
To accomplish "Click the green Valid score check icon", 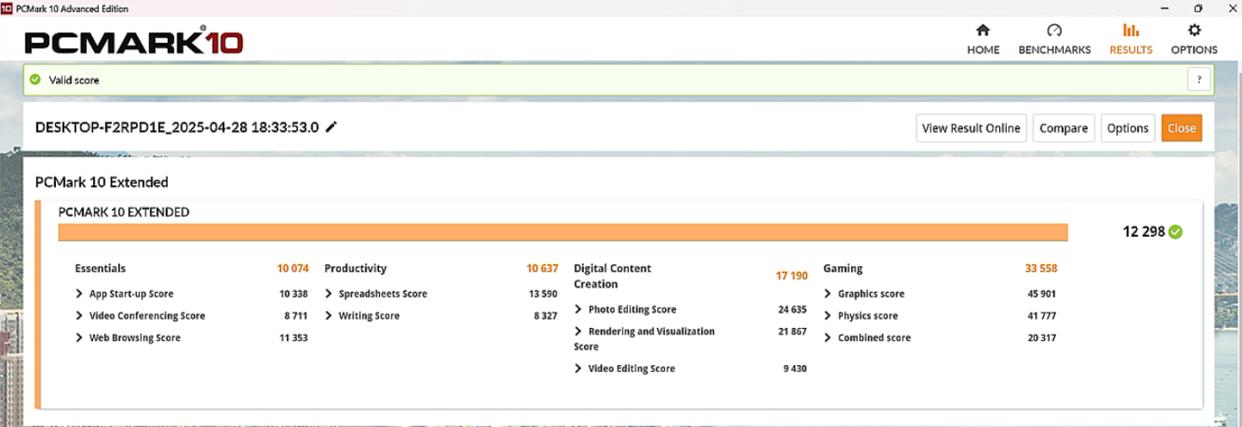I will point(36,80).
